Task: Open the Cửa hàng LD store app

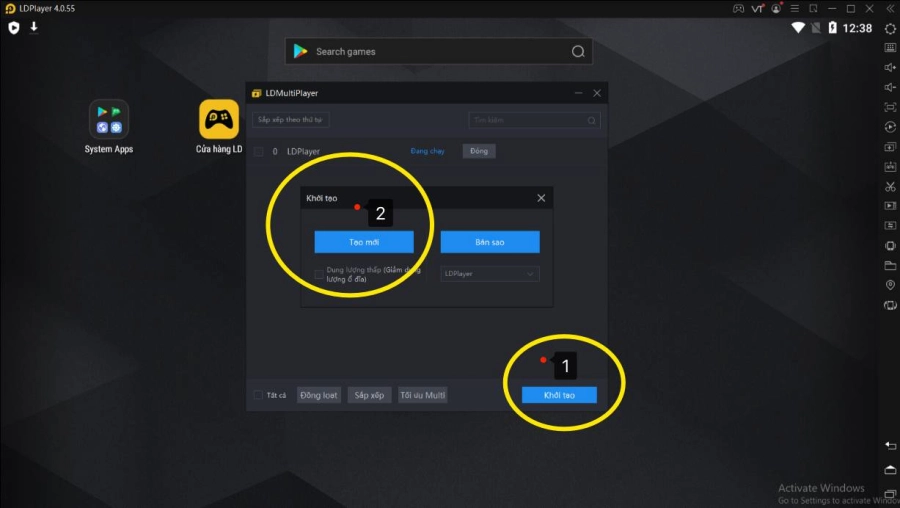Action: coord(219,127)
